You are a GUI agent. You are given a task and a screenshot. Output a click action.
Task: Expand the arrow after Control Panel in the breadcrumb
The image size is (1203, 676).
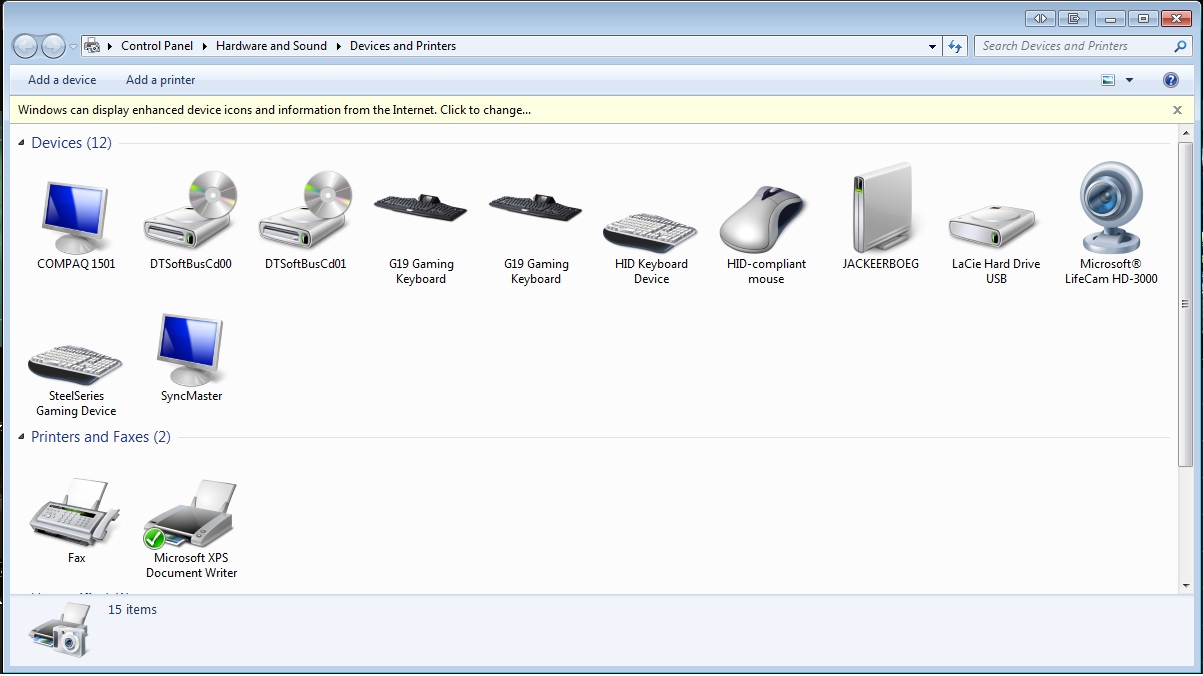tap(204, 46)
